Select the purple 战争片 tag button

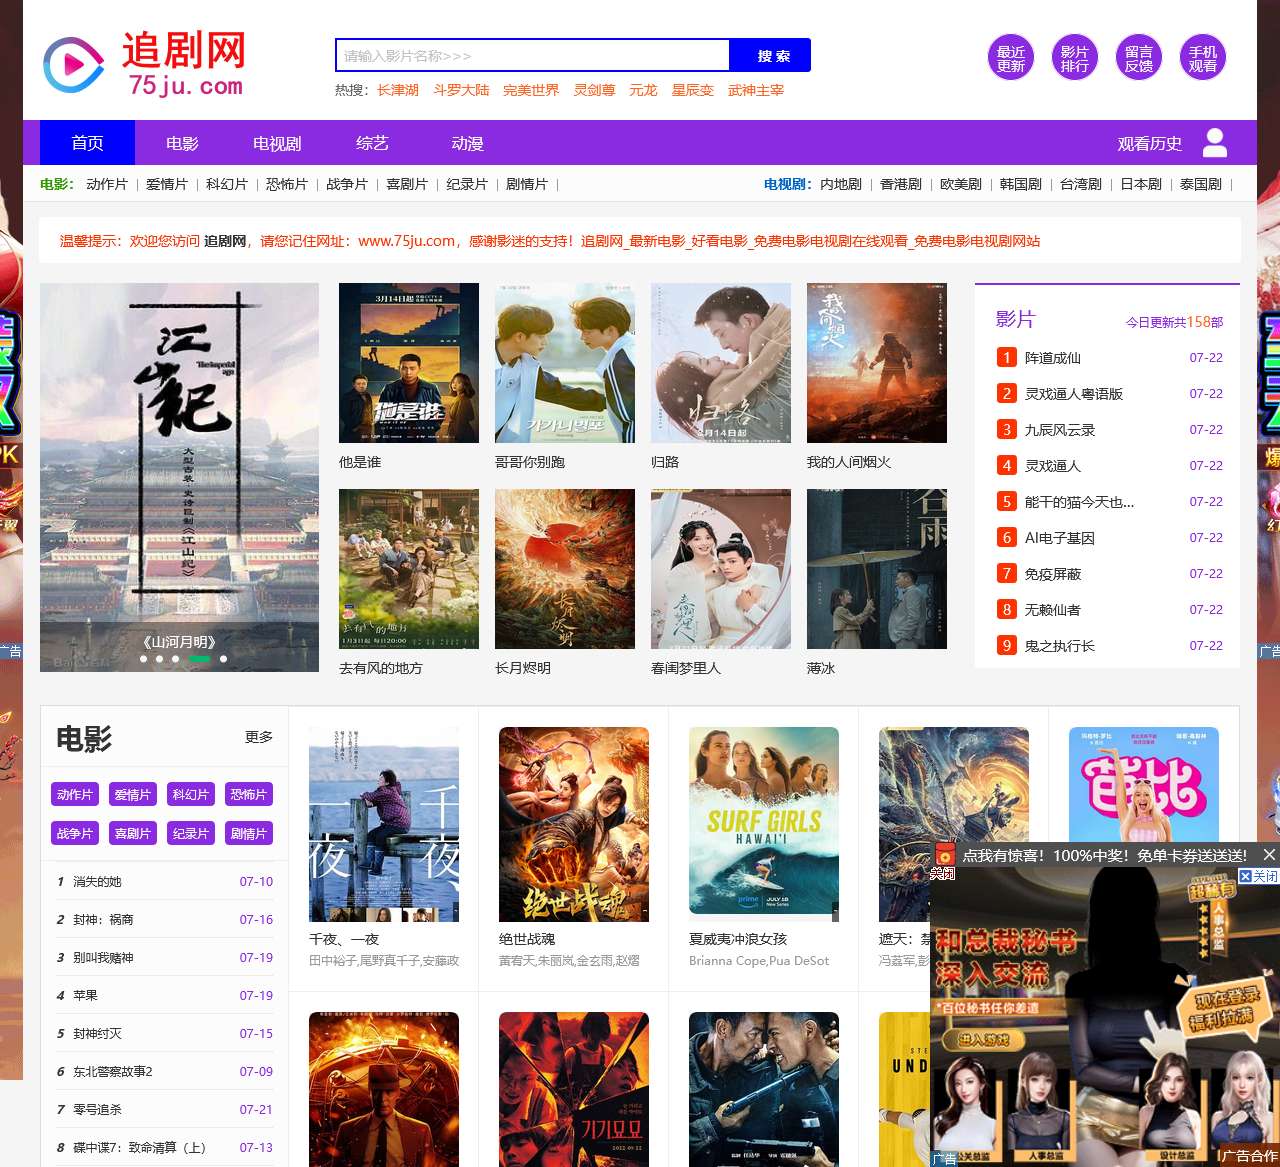coord(75,834)
